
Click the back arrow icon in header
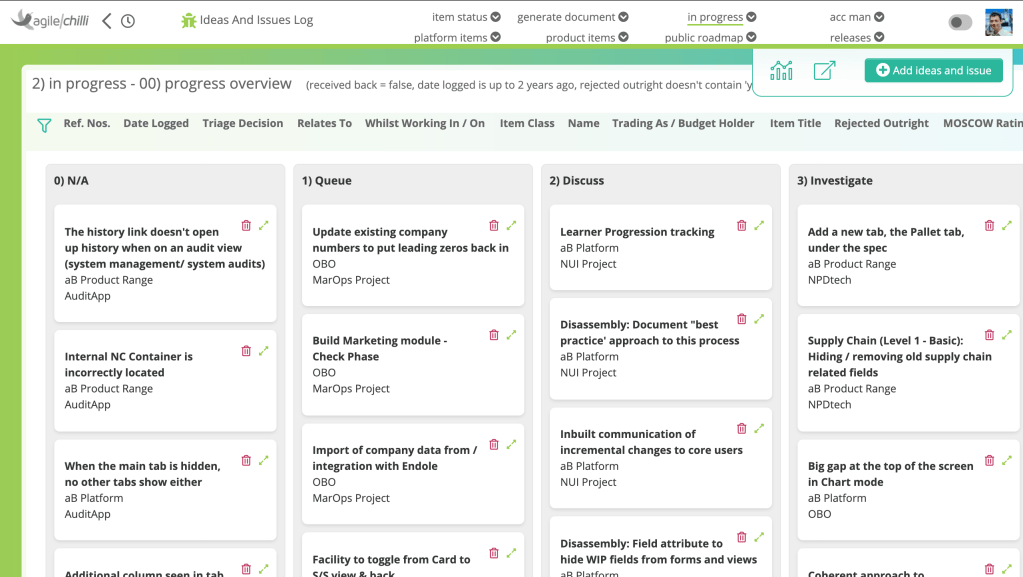pos(107,21)
